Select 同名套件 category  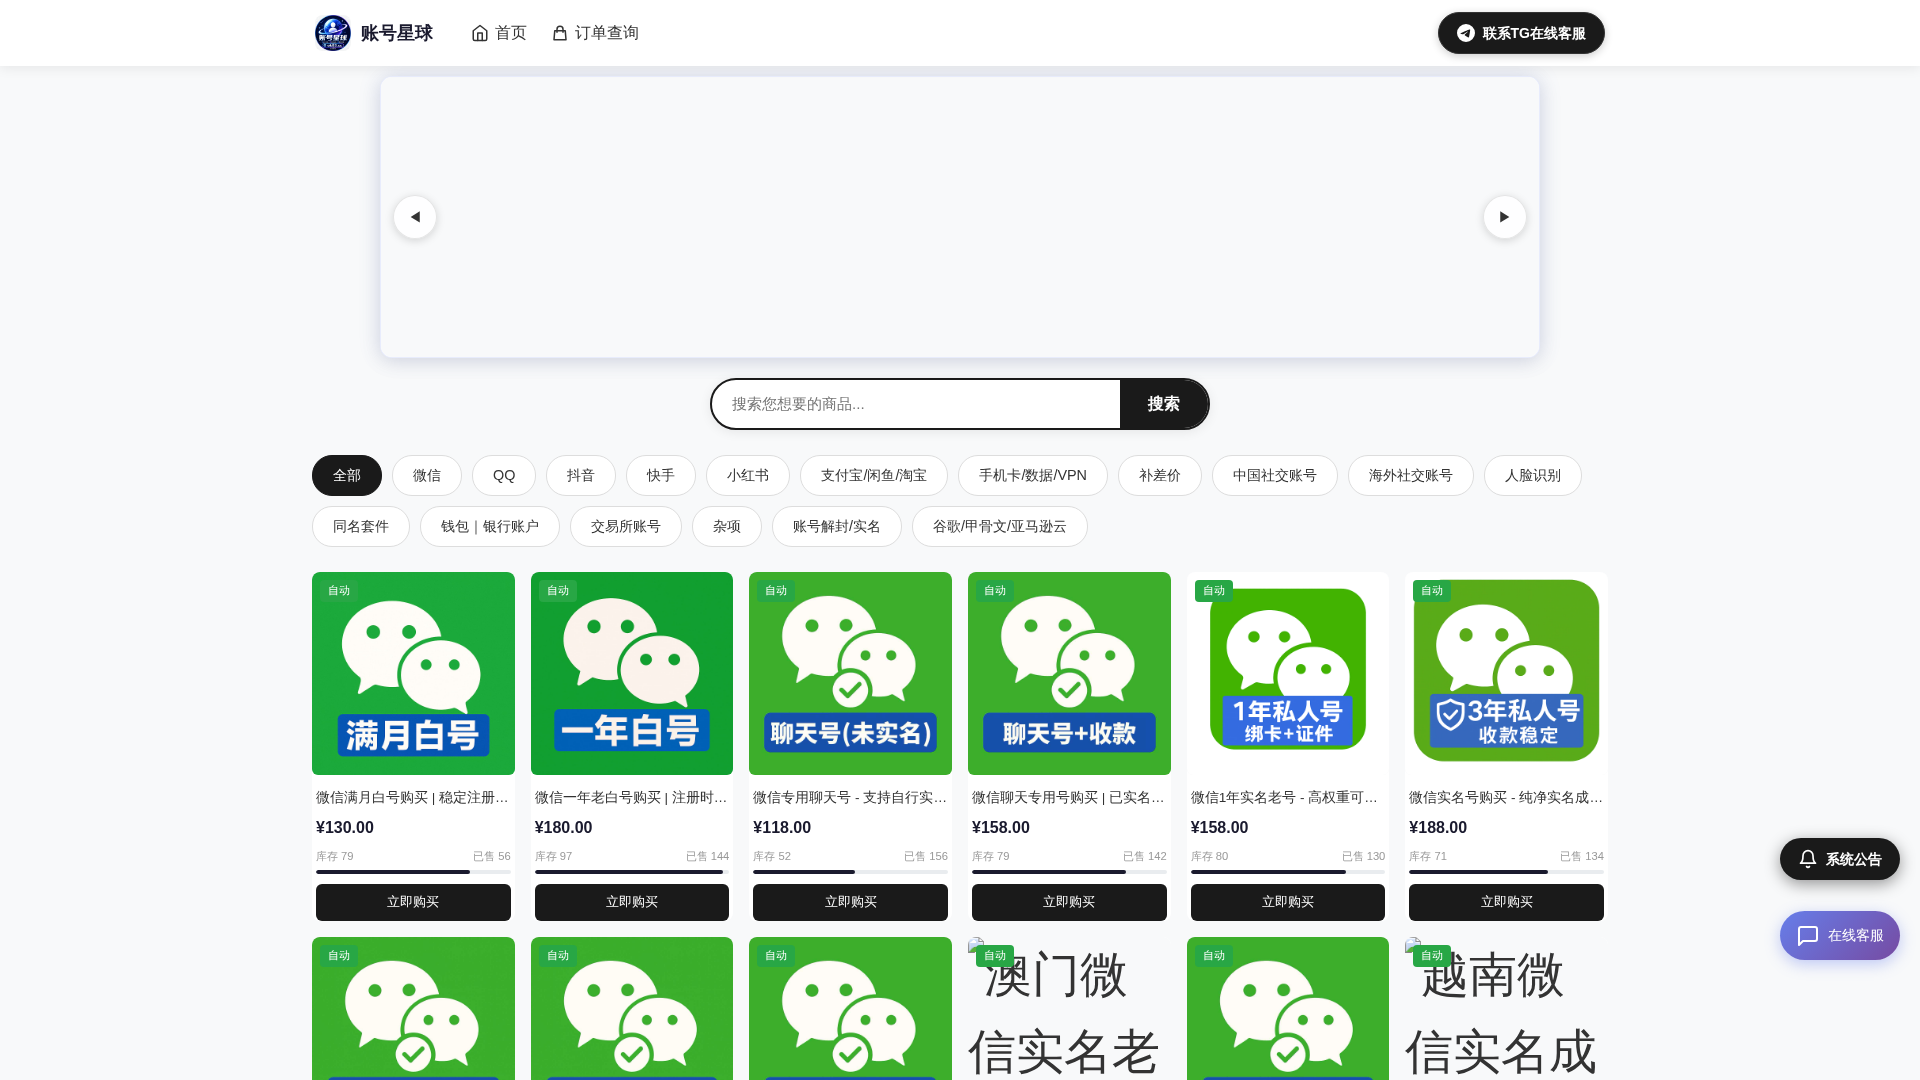pos(361,527)
